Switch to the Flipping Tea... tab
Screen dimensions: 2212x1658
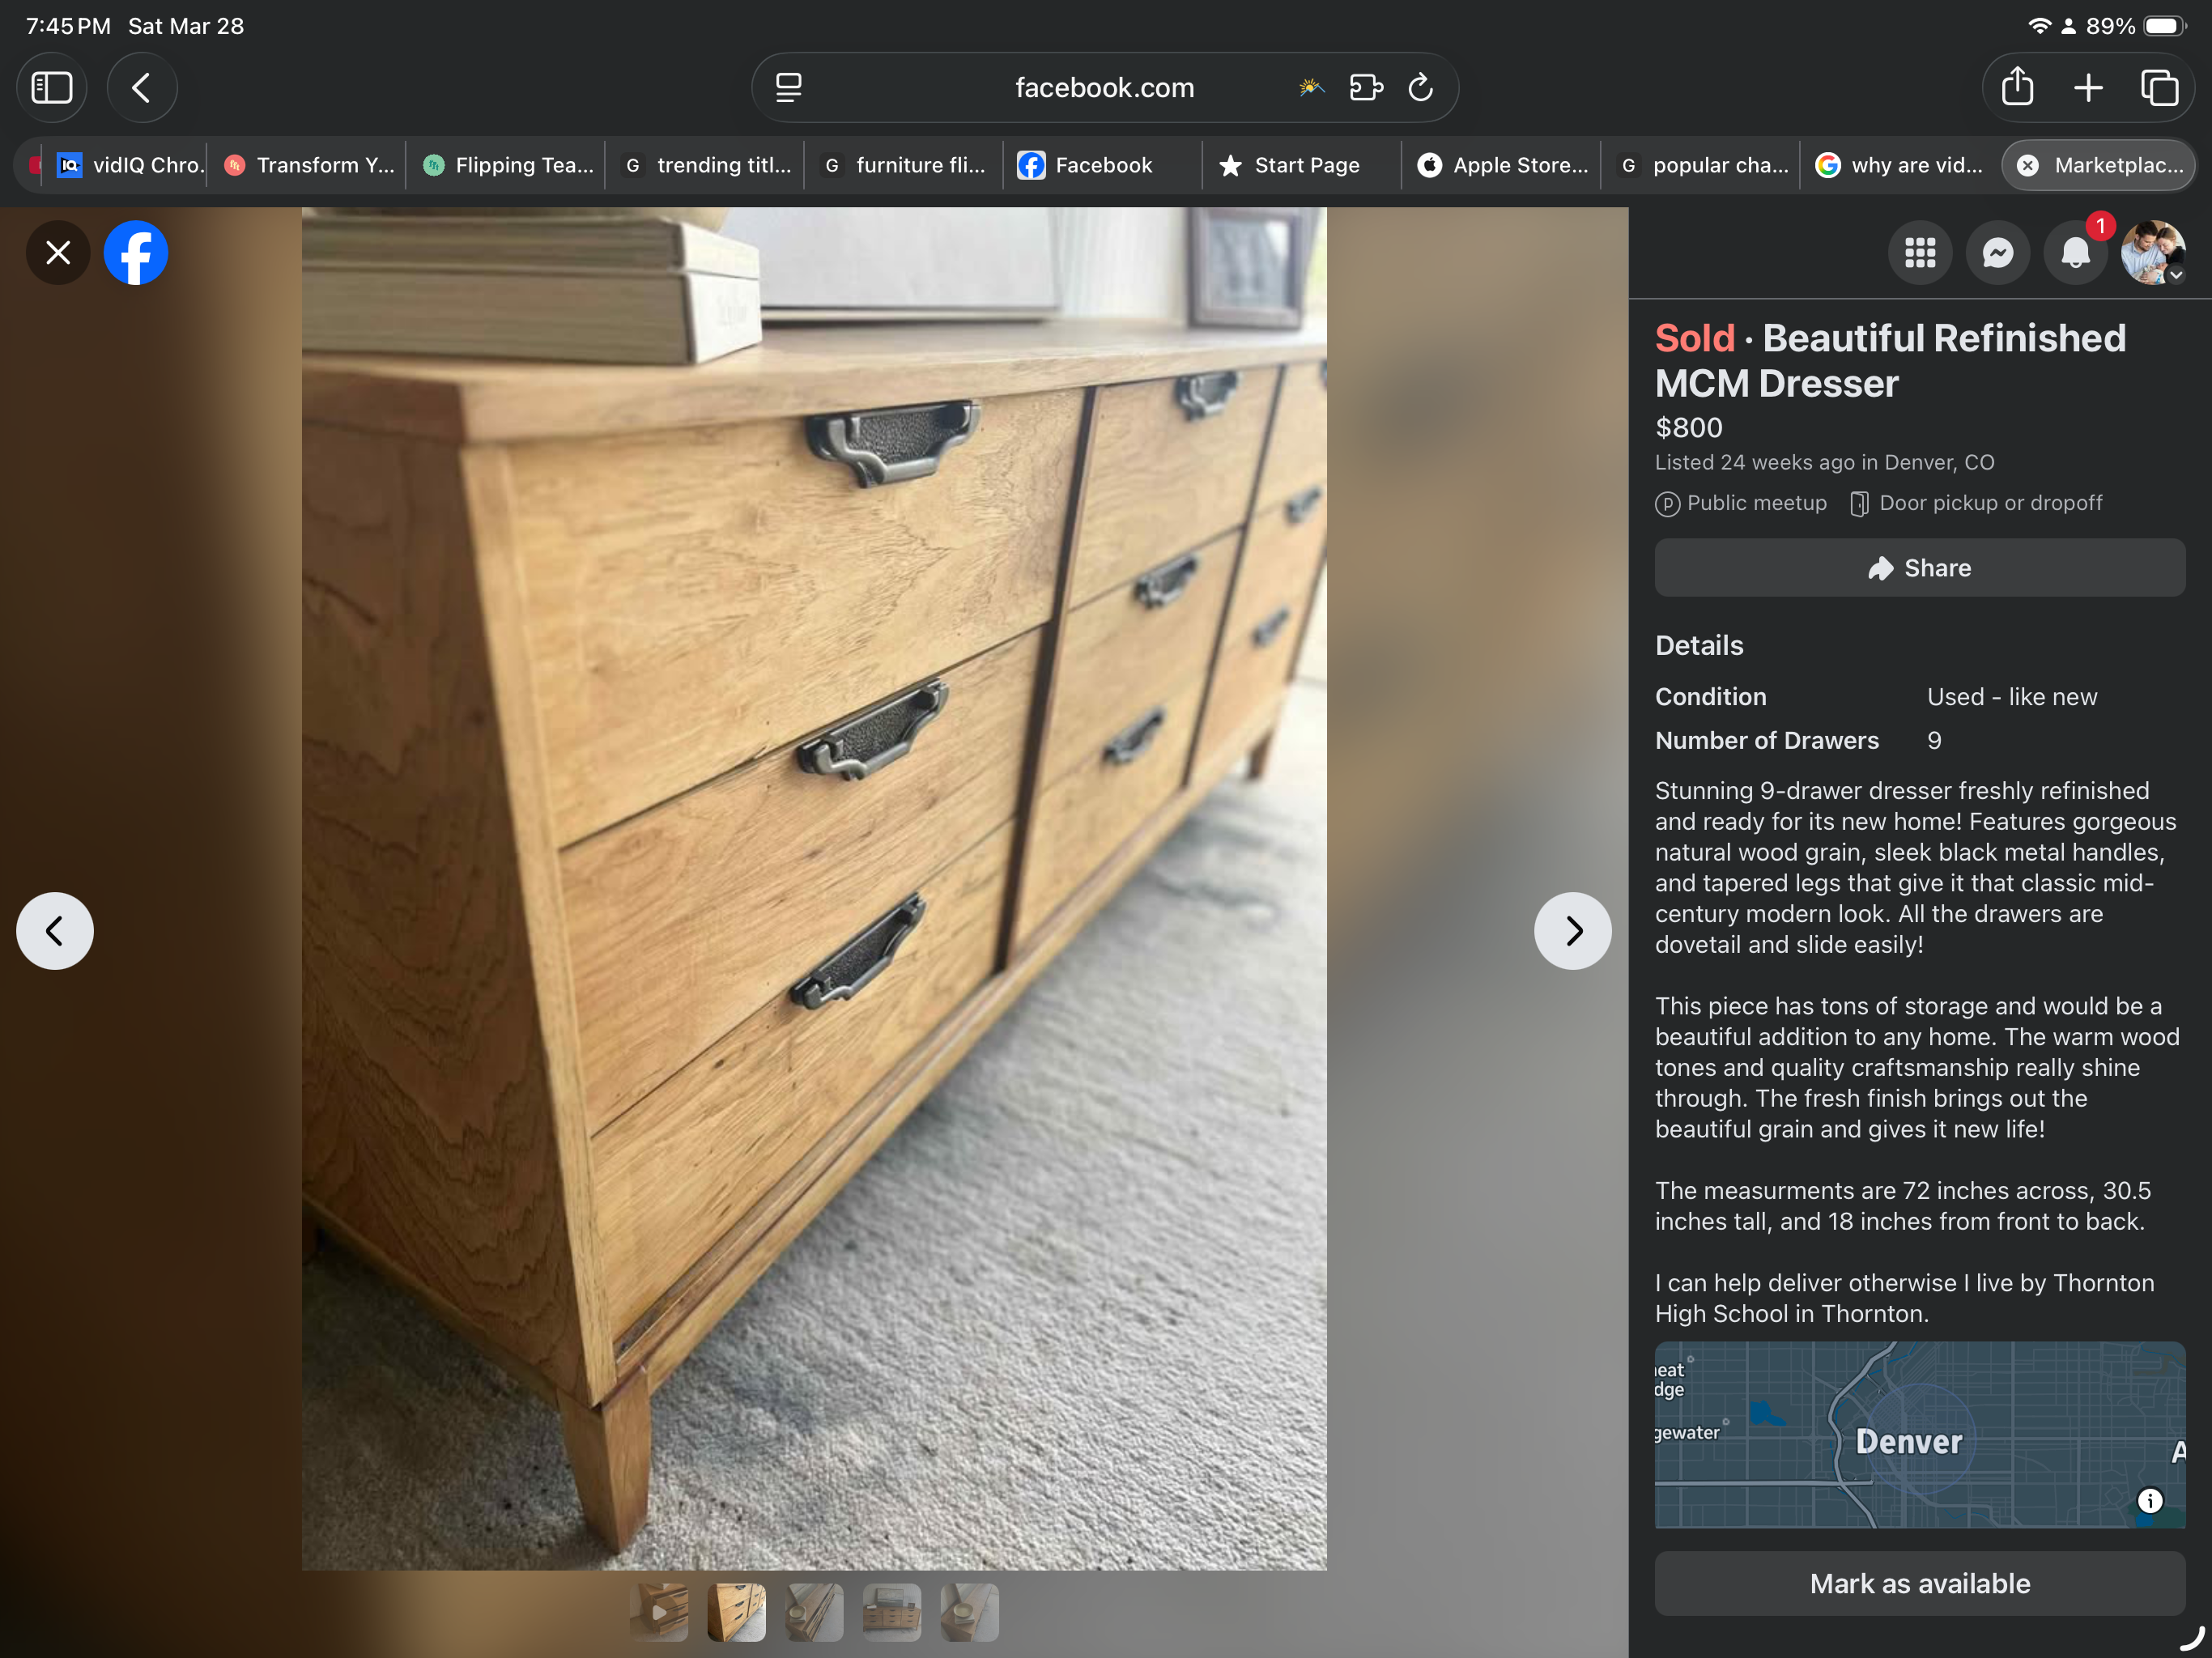click(507, 165)
